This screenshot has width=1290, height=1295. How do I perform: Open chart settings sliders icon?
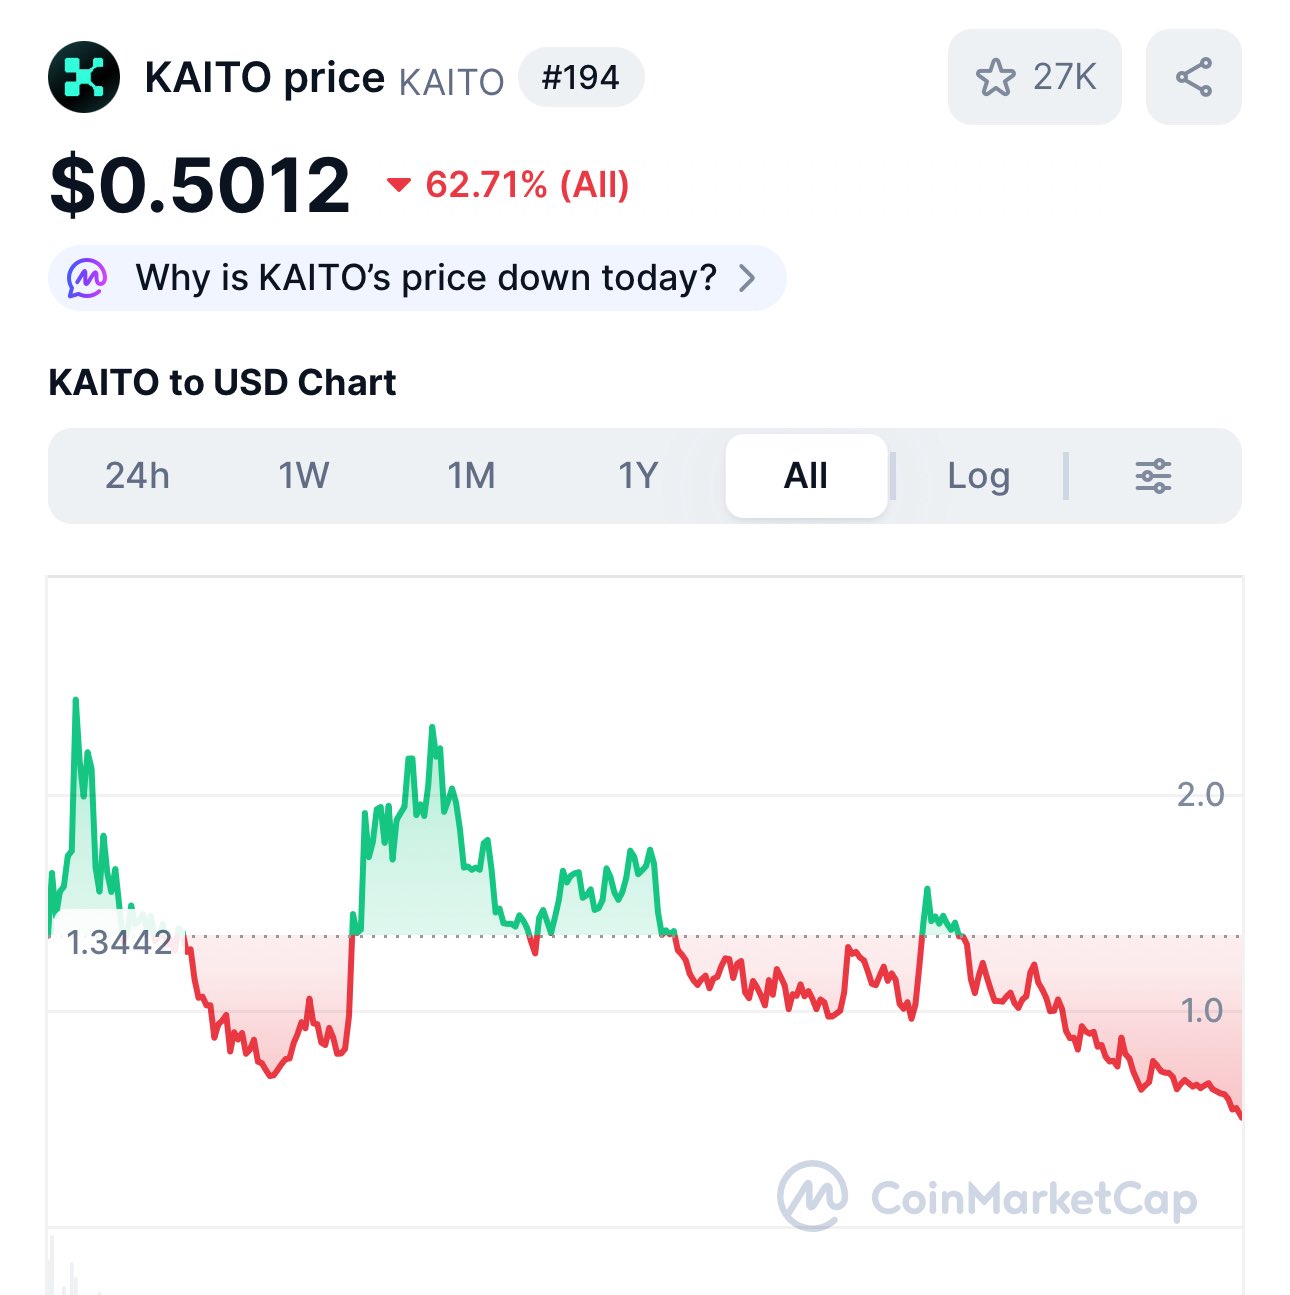point(1153,476)
